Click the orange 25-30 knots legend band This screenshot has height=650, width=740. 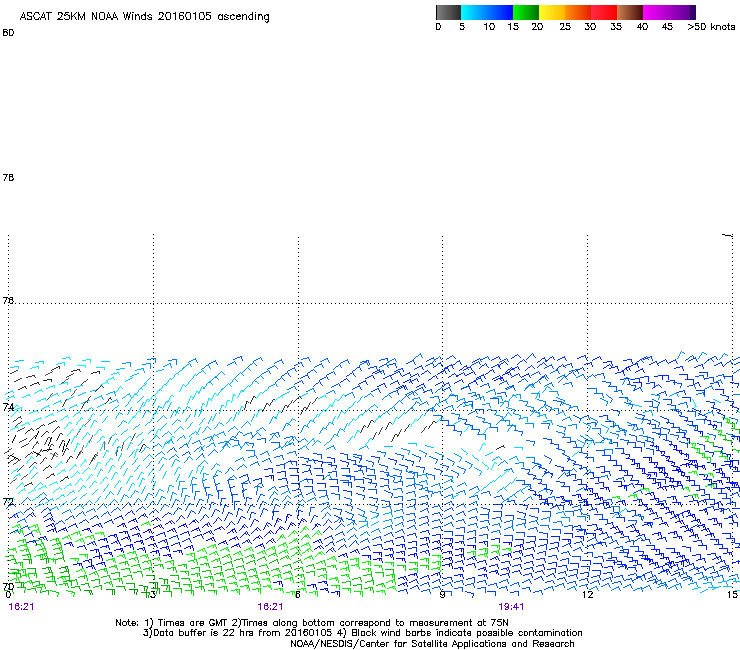[578, 12]
